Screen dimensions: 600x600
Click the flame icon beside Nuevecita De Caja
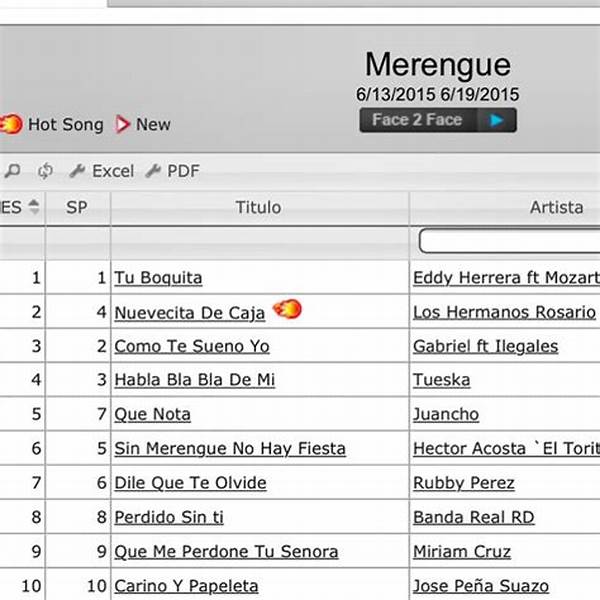[286, 310]
